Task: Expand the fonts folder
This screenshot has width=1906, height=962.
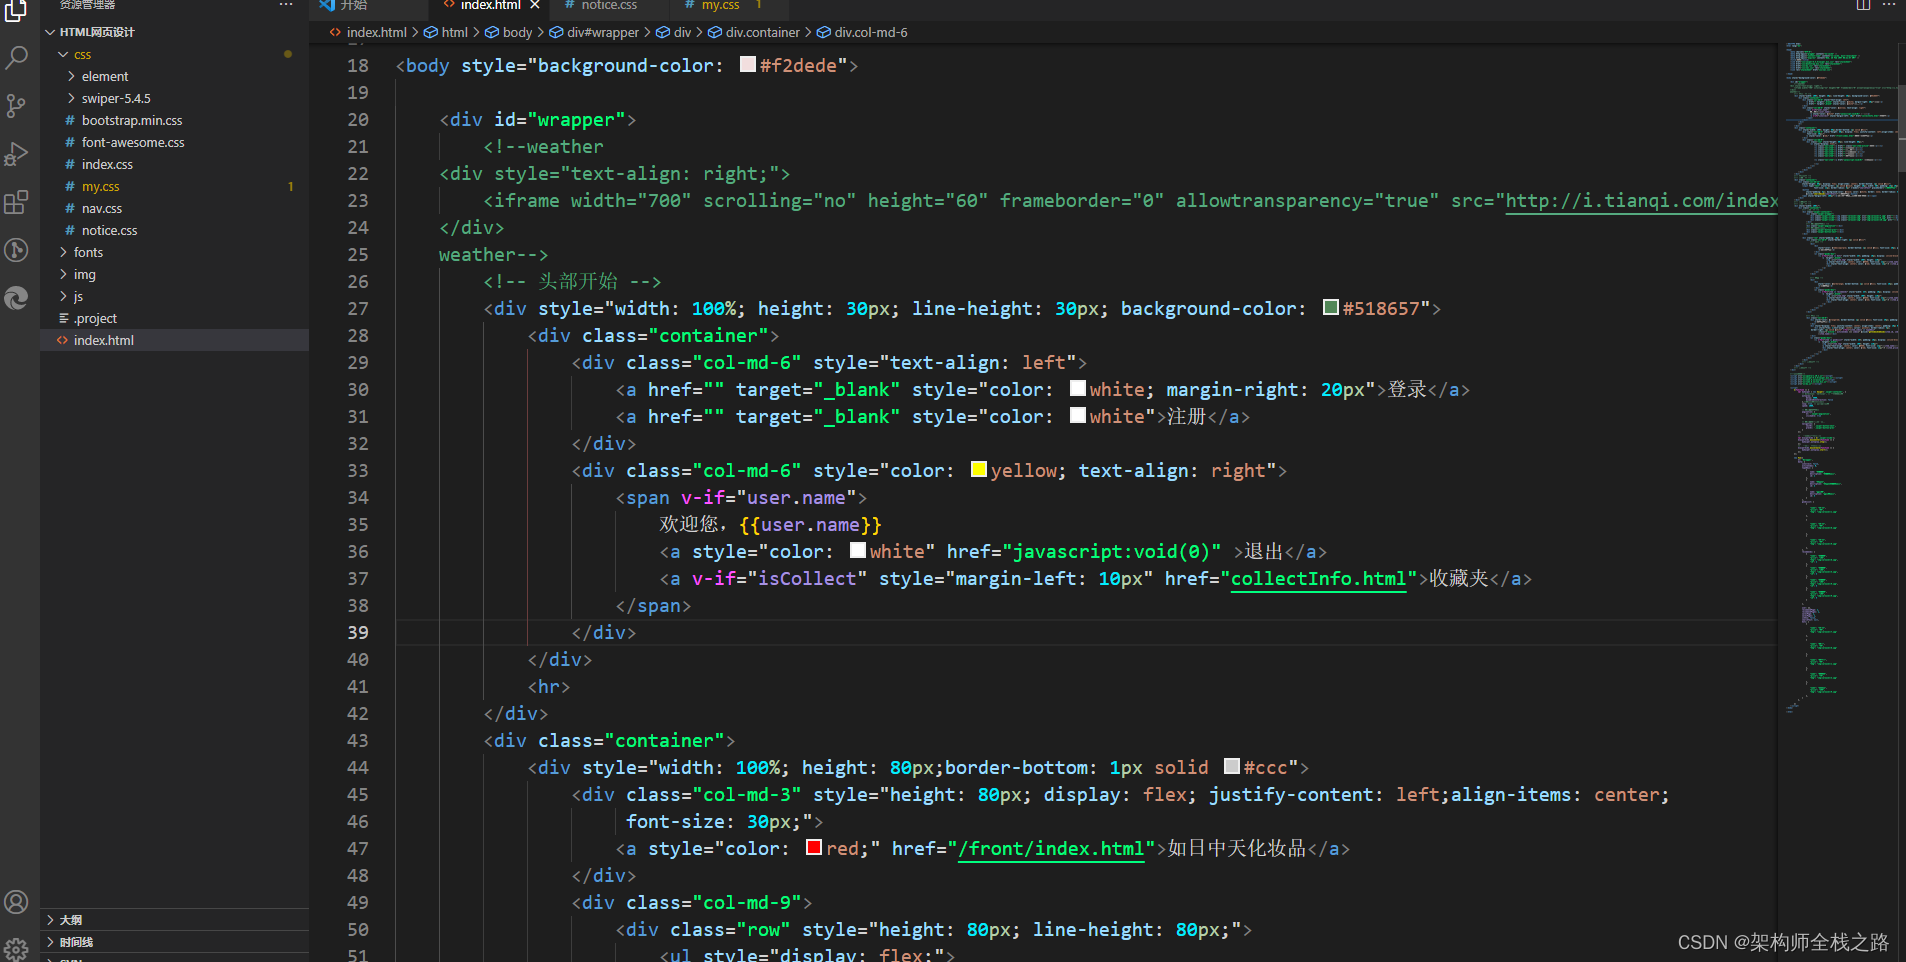Action: 63,252
